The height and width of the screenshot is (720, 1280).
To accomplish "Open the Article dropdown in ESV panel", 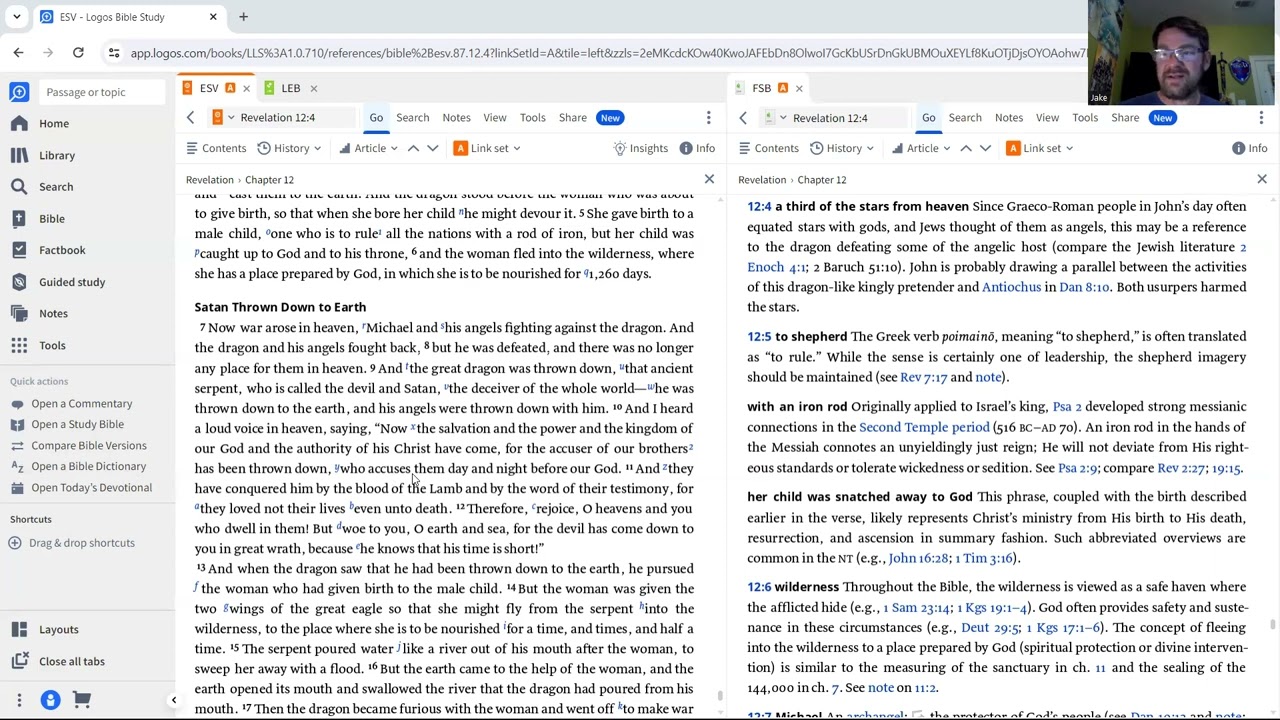I will 368,148.
